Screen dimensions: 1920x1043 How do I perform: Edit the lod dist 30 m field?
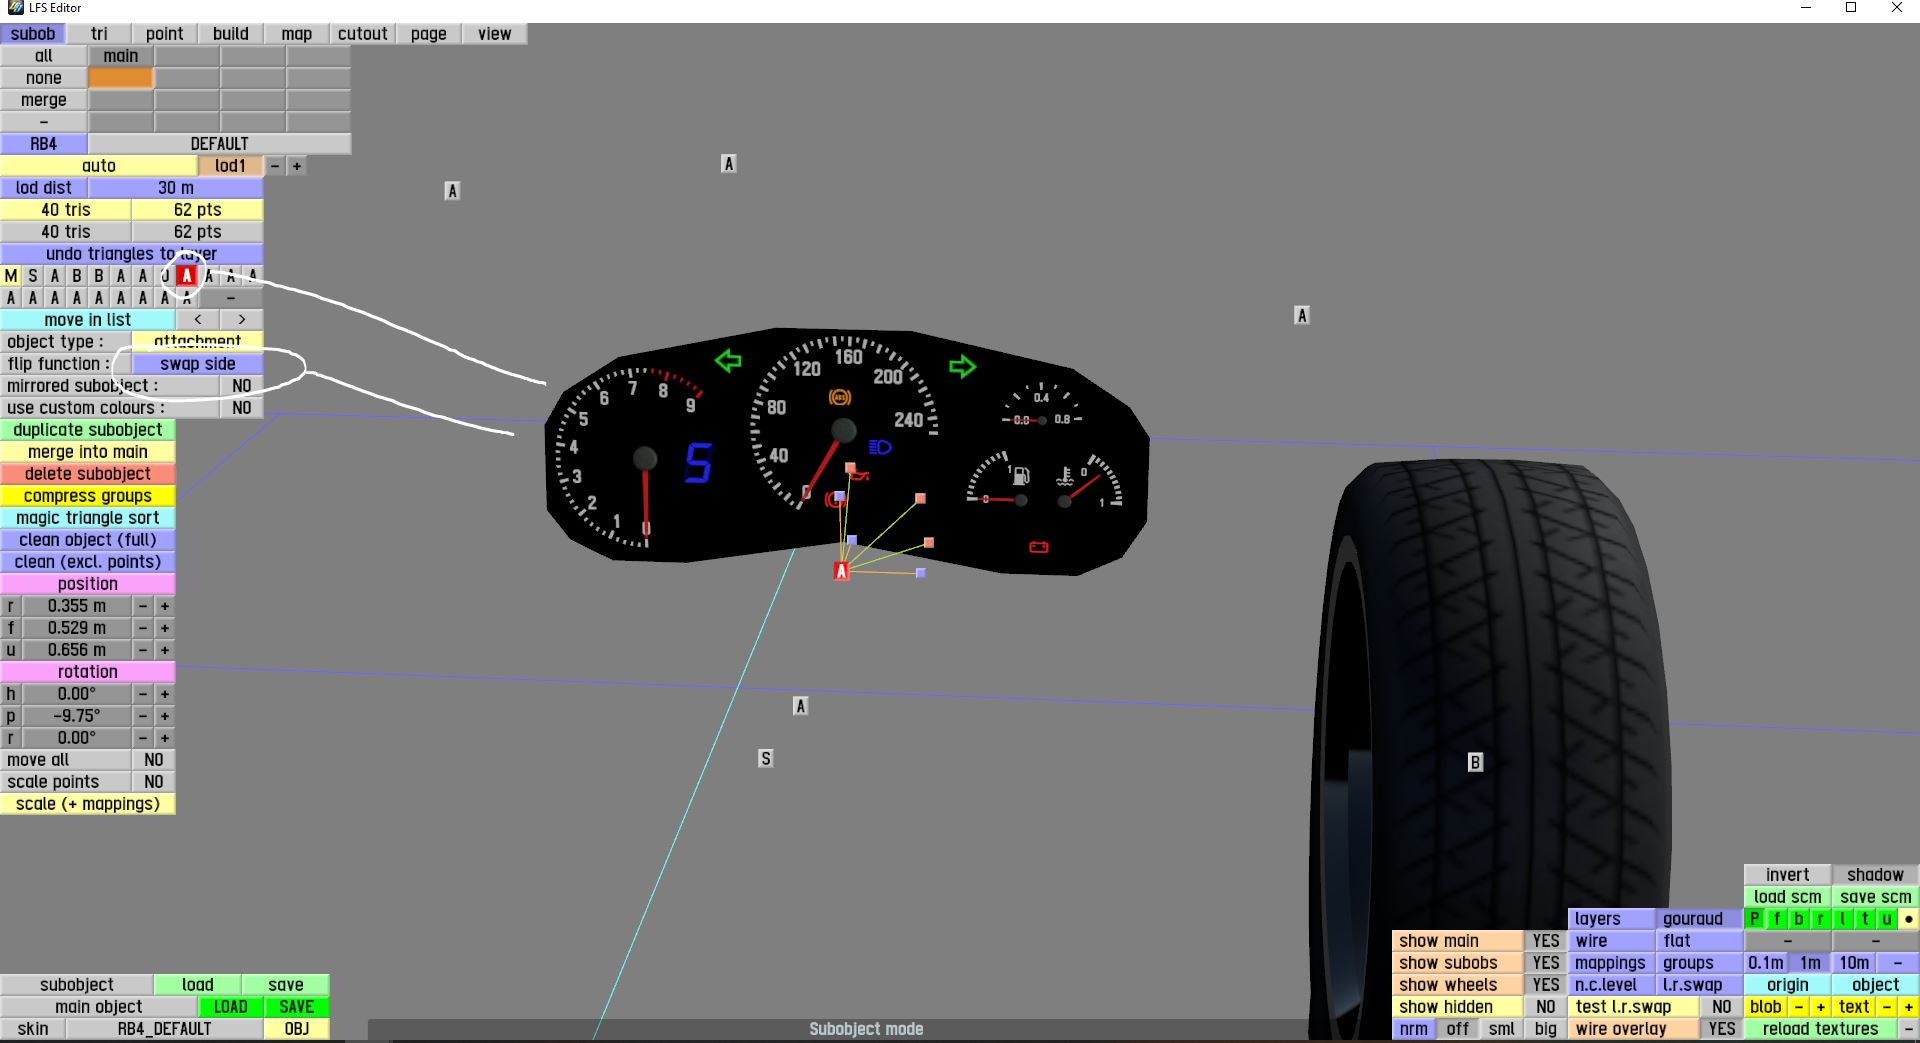176,188
